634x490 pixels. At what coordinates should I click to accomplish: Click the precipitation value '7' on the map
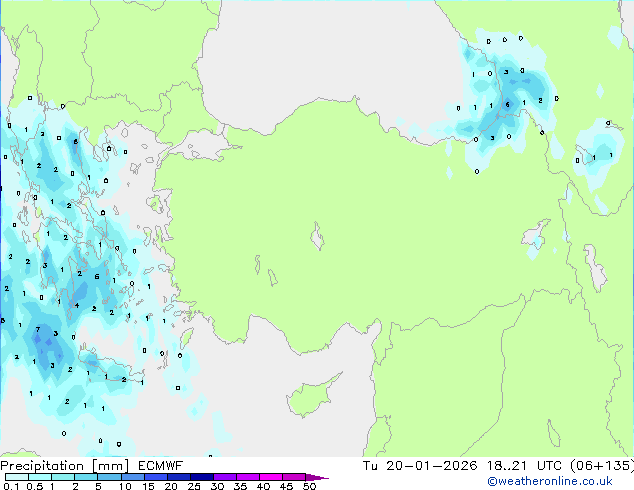click(38, 329)
